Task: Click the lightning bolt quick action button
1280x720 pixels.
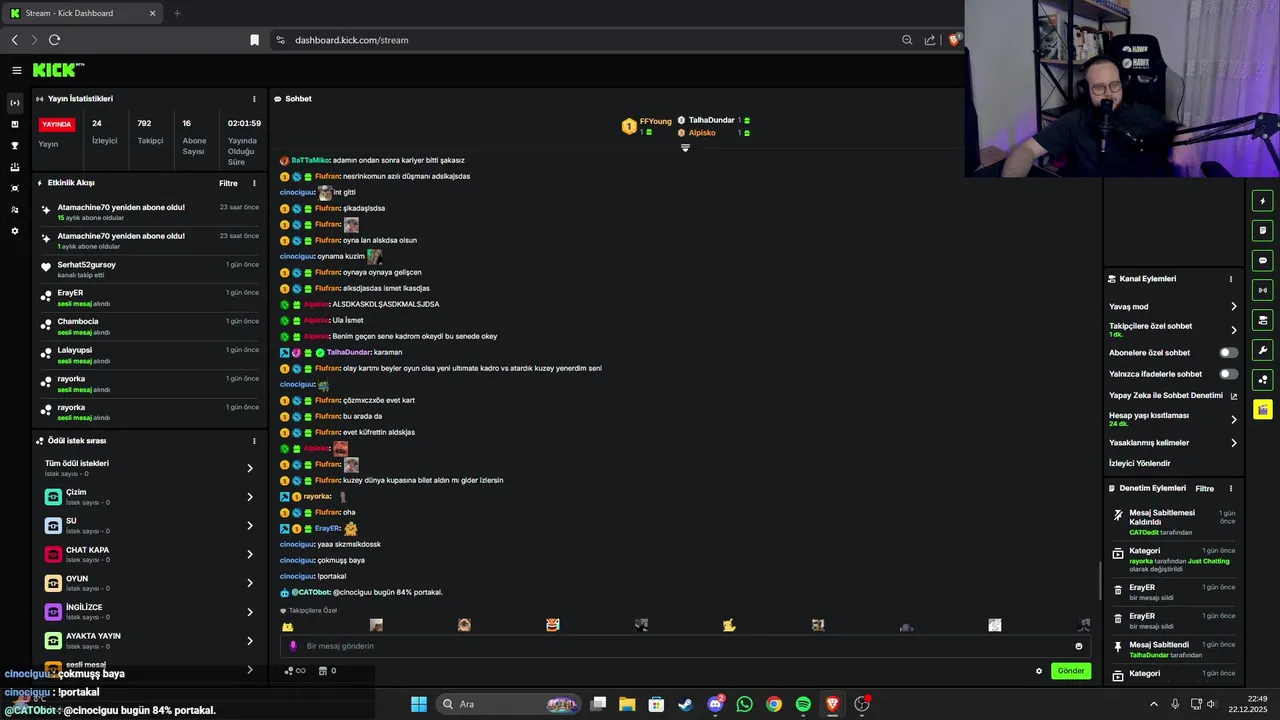Action: click(1263, 201)
